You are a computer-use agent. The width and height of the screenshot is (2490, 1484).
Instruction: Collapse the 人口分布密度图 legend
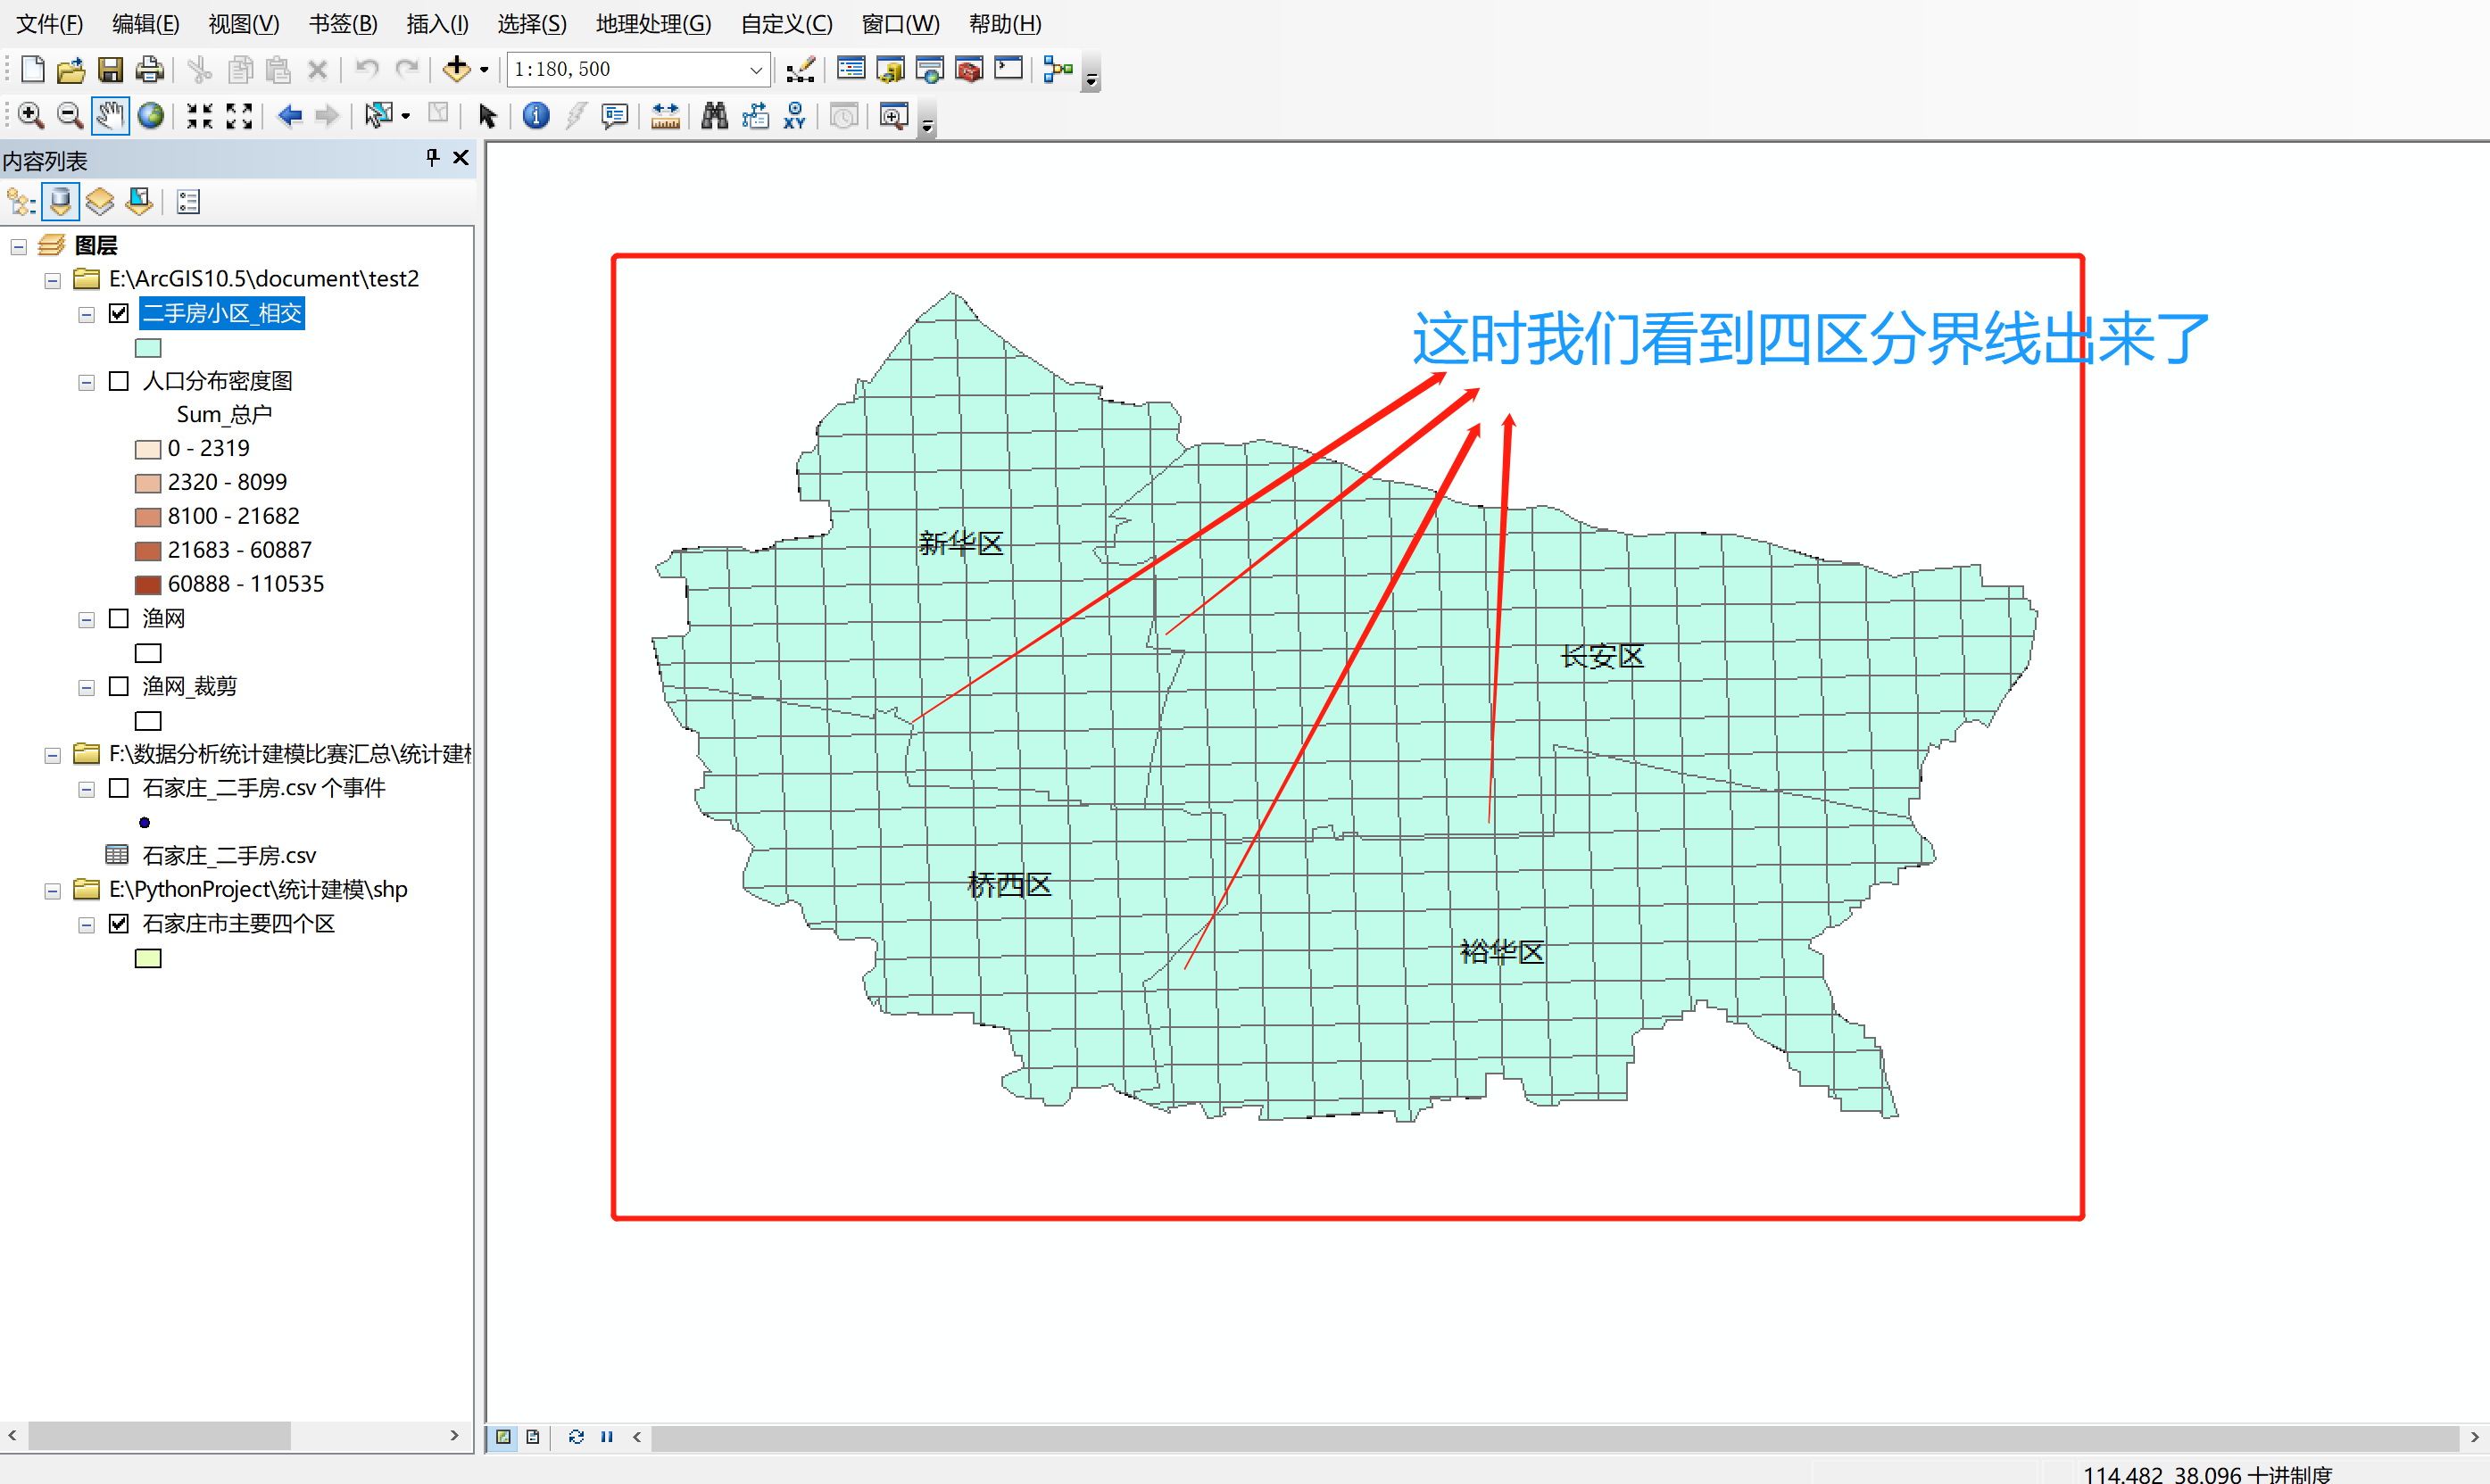pos(87,382)
